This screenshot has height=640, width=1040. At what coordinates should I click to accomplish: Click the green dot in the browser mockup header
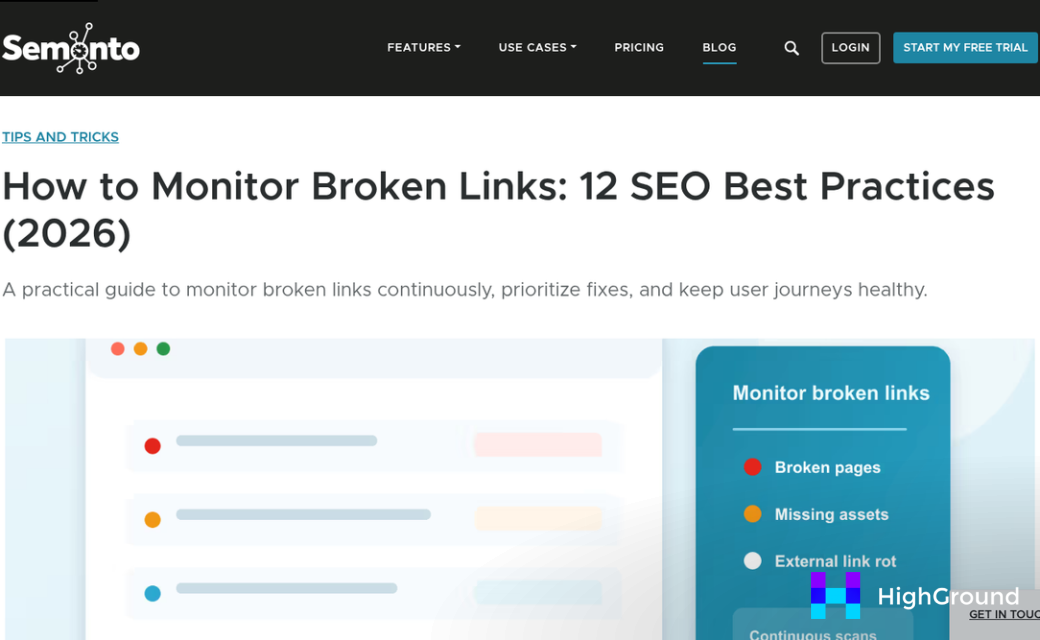[x=163, y=349]
